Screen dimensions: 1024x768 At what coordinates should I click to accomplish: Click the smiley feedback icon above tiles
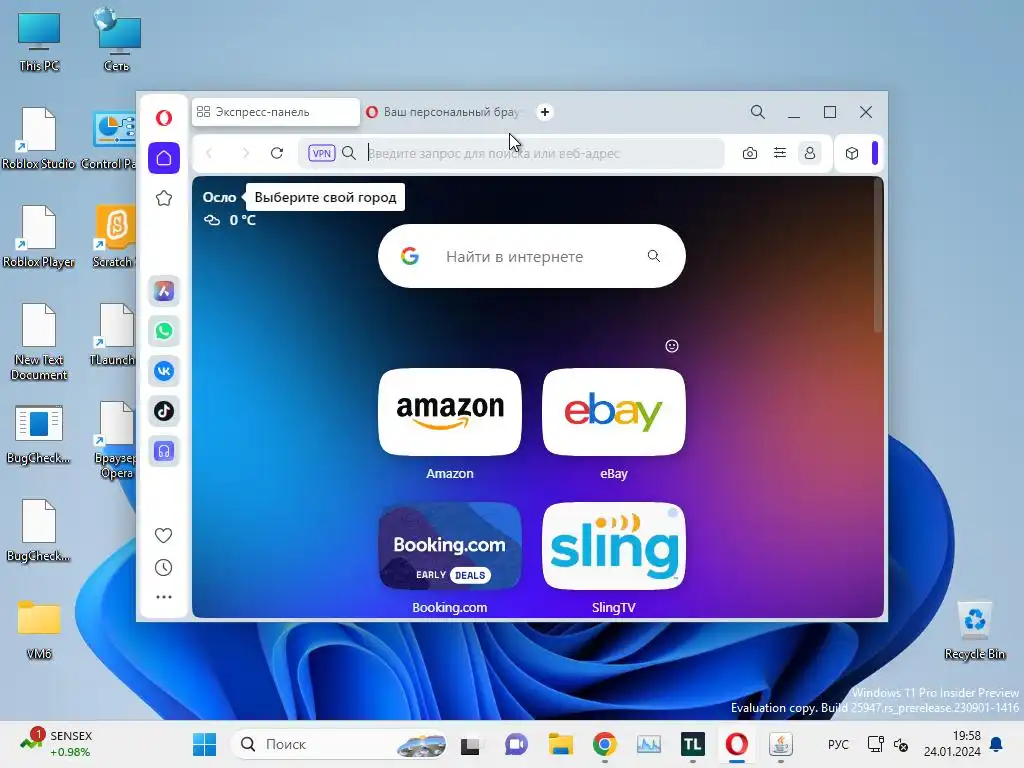[672, 346]
